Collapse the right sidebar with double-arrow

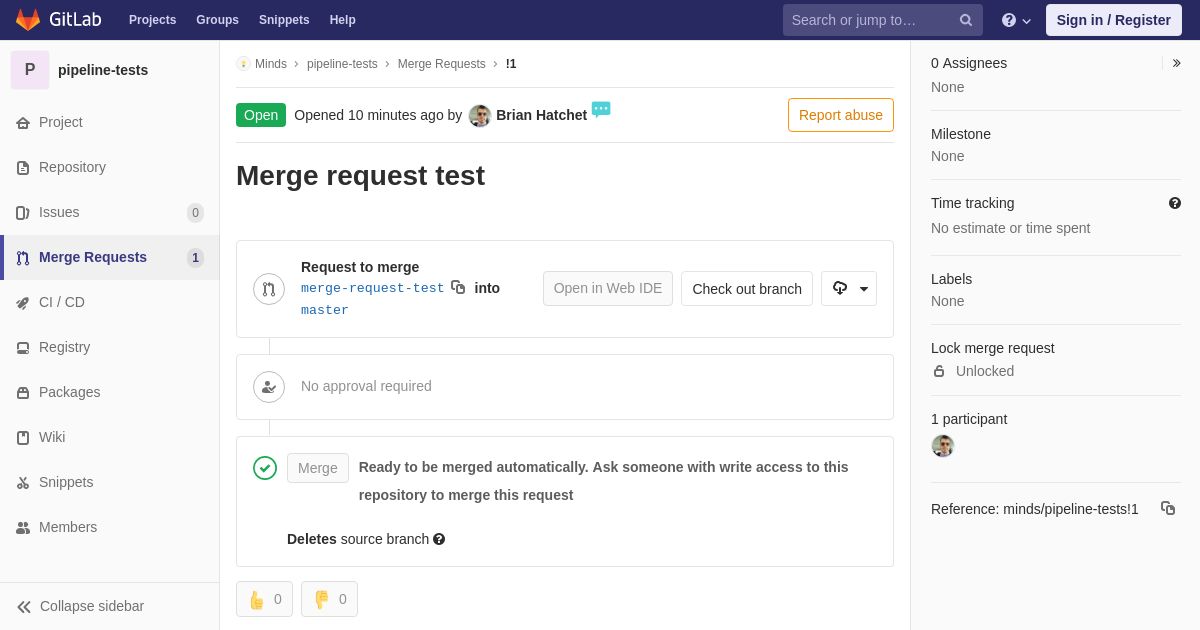(1176, 63)
